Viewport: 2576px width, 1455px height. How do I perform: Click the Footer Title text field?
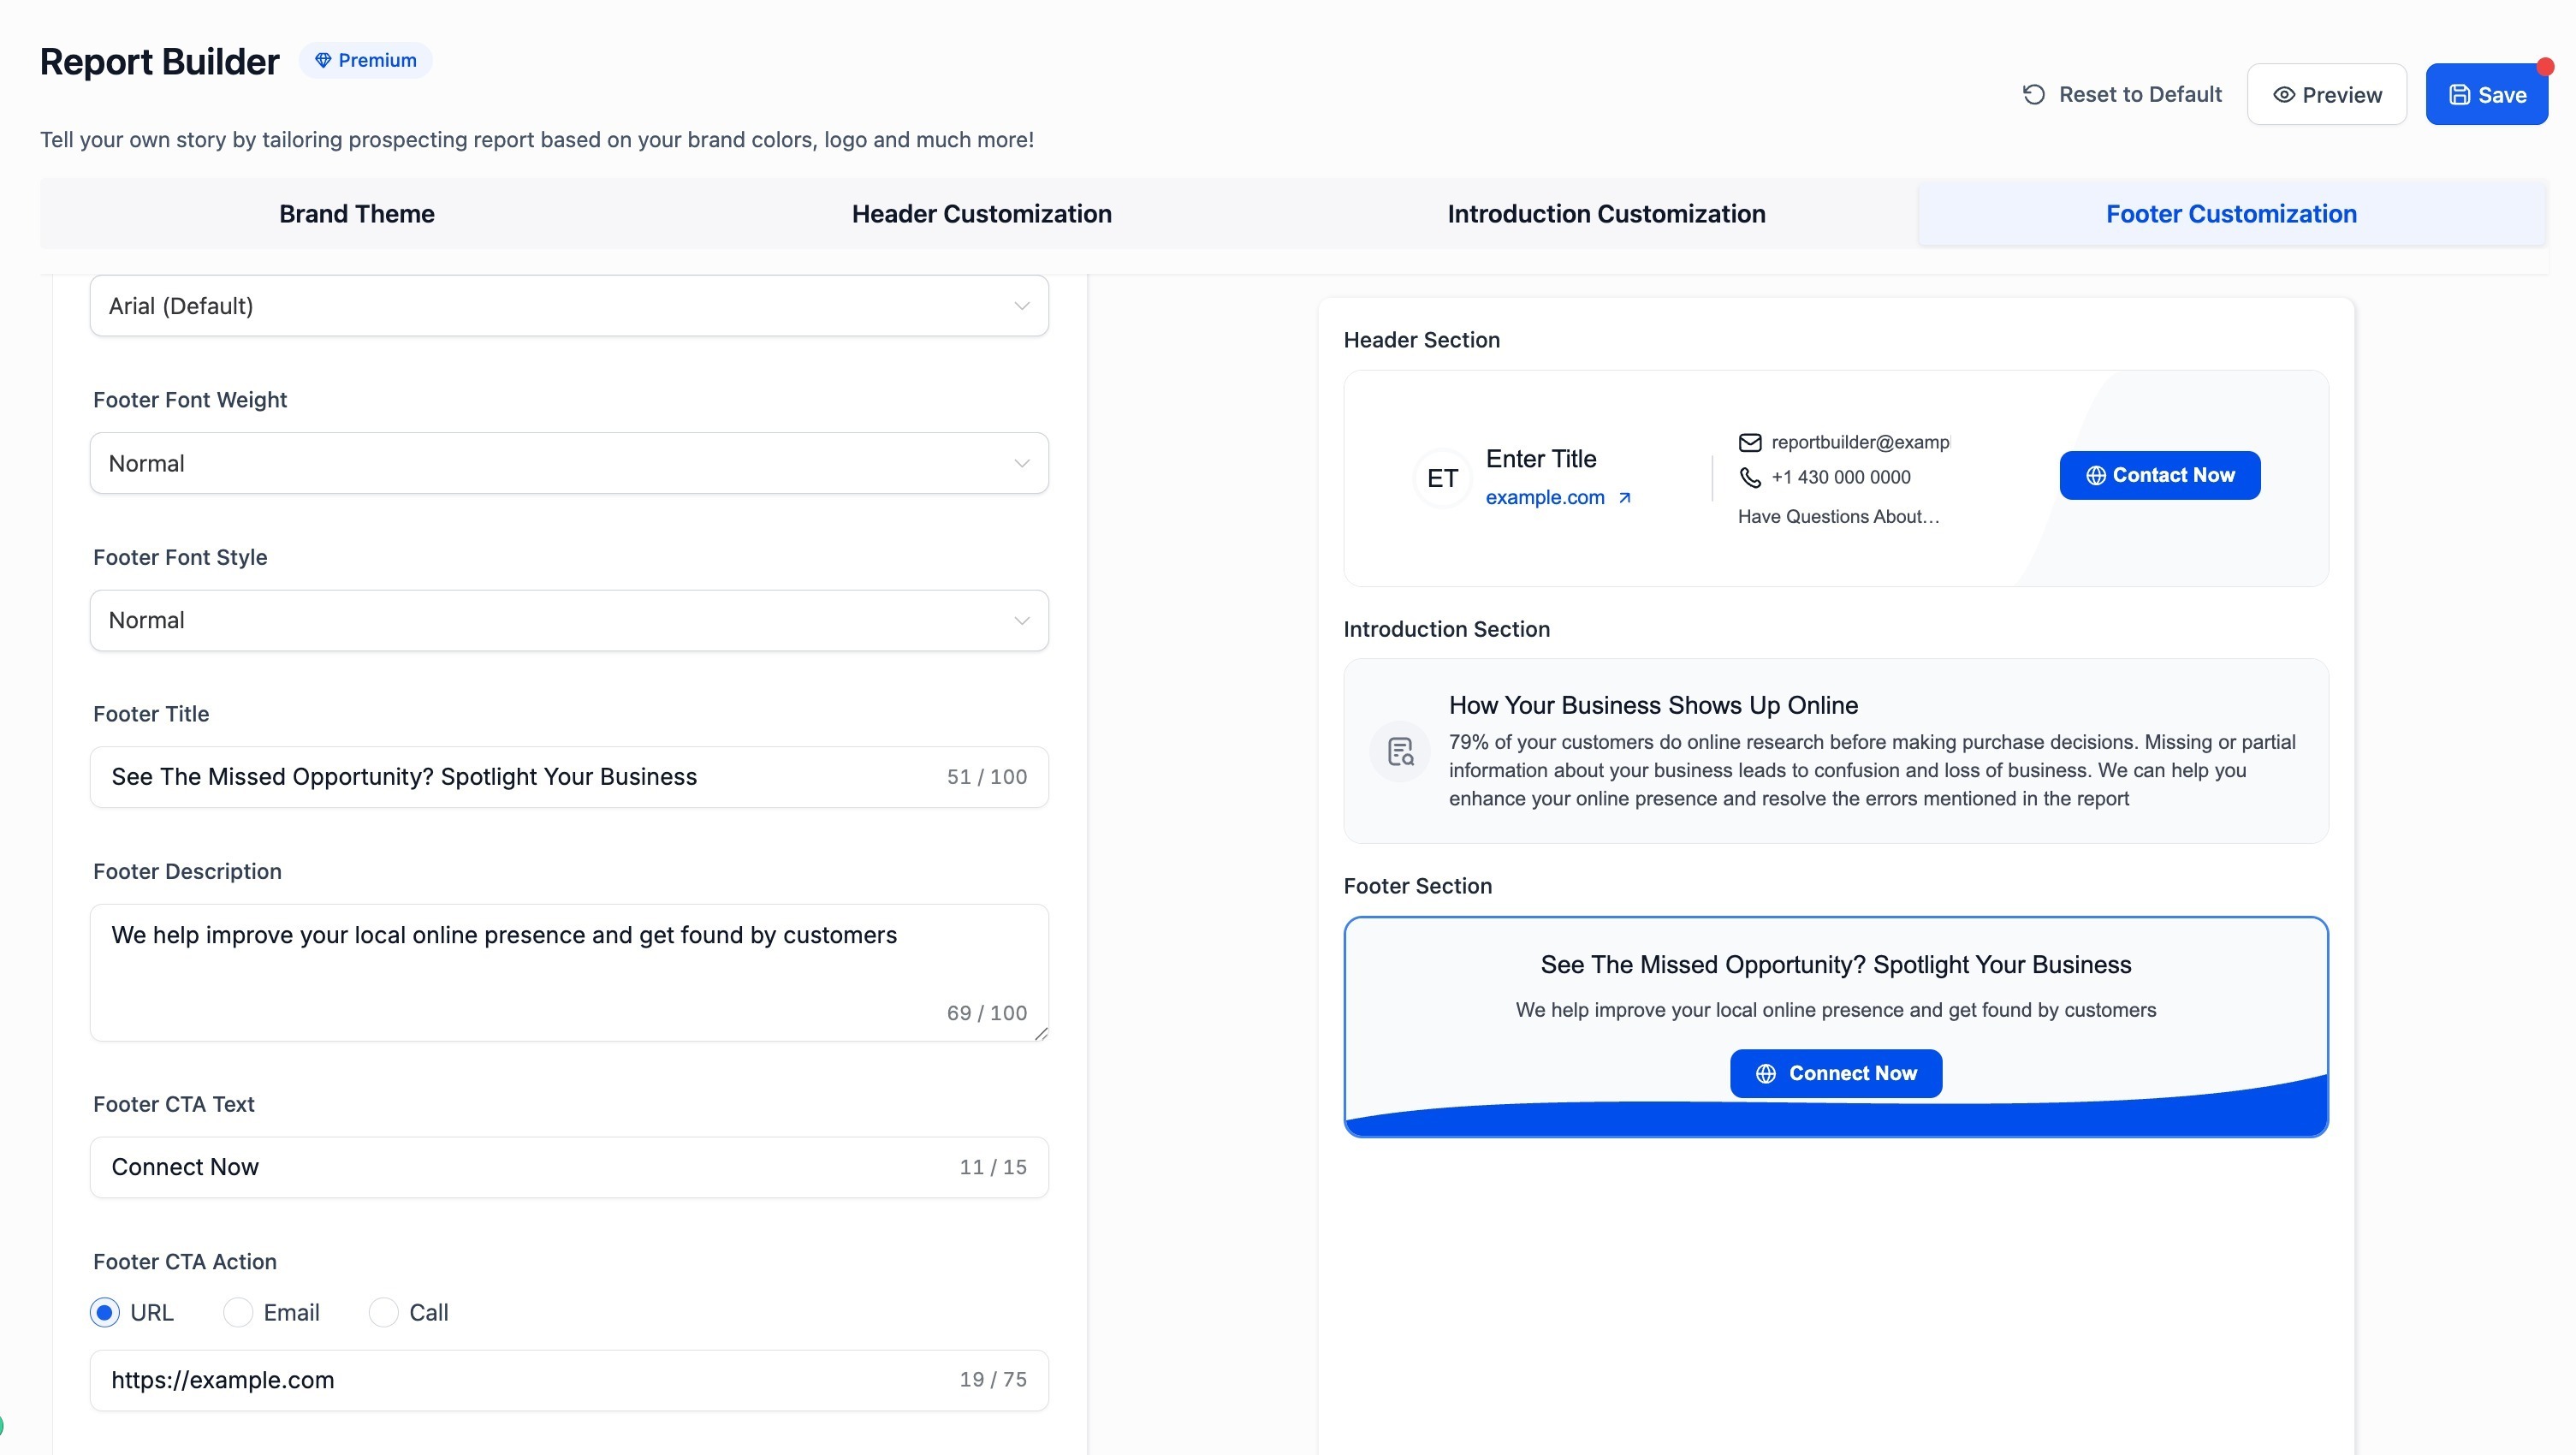coord(520,777)
